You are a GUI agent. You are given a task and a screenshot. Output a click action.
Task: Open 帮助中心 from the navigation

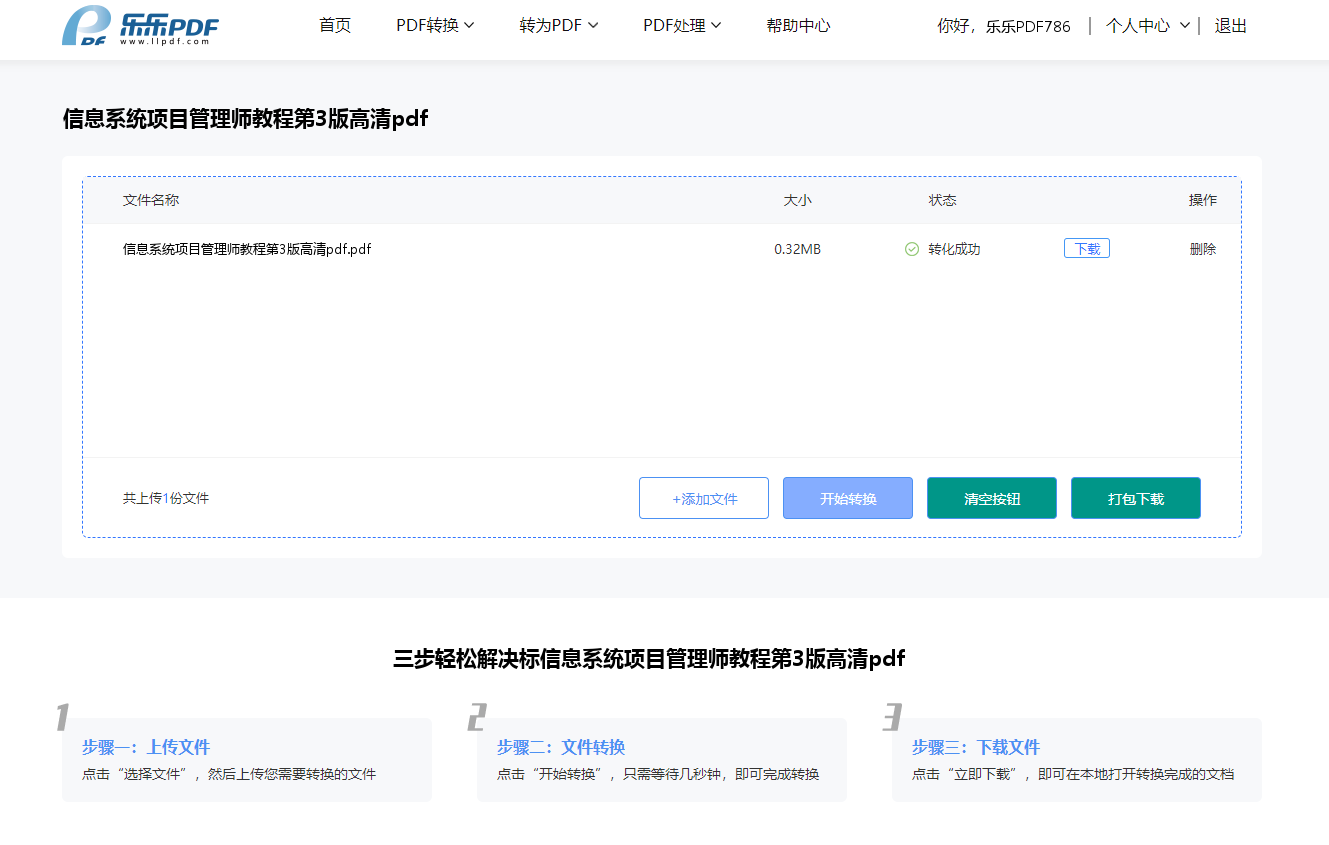(x=798, y=26)
